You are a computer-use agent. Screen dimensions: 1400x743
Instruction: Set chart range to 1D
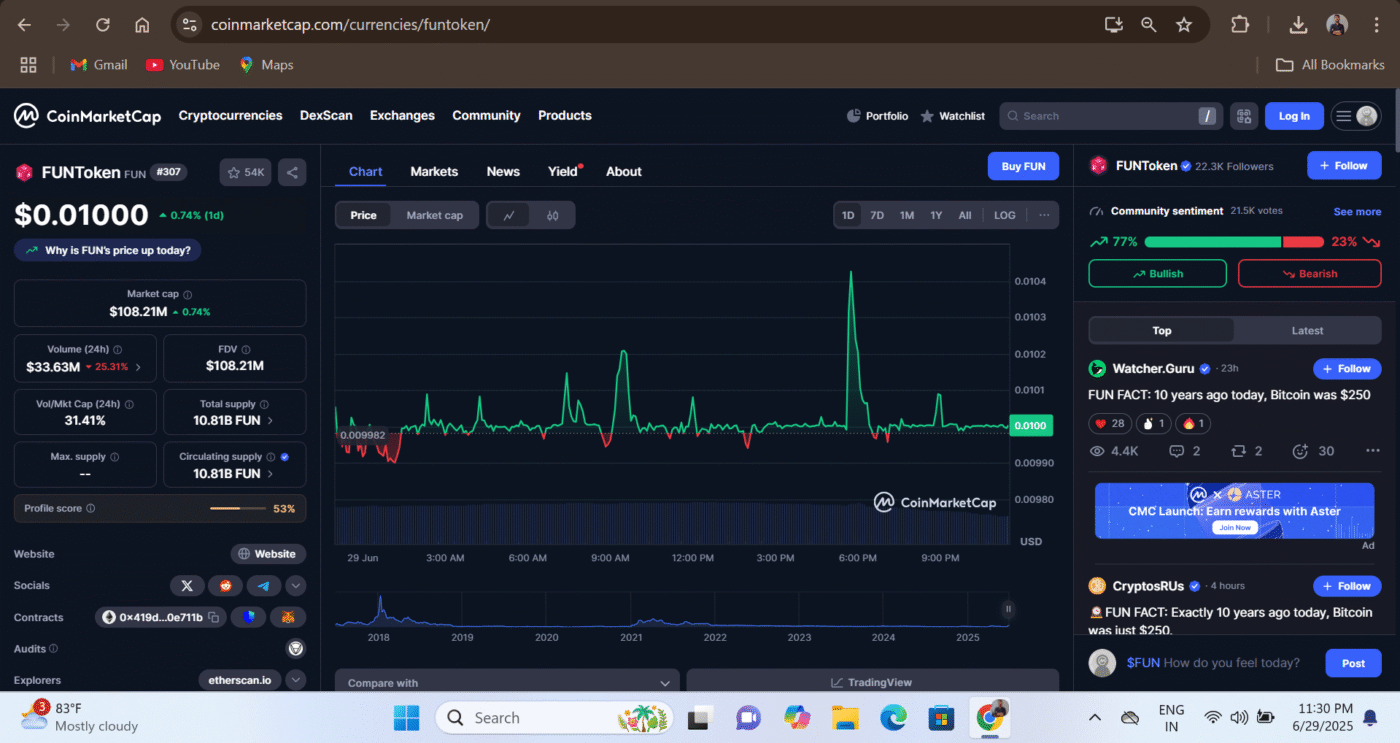point(848,215)
